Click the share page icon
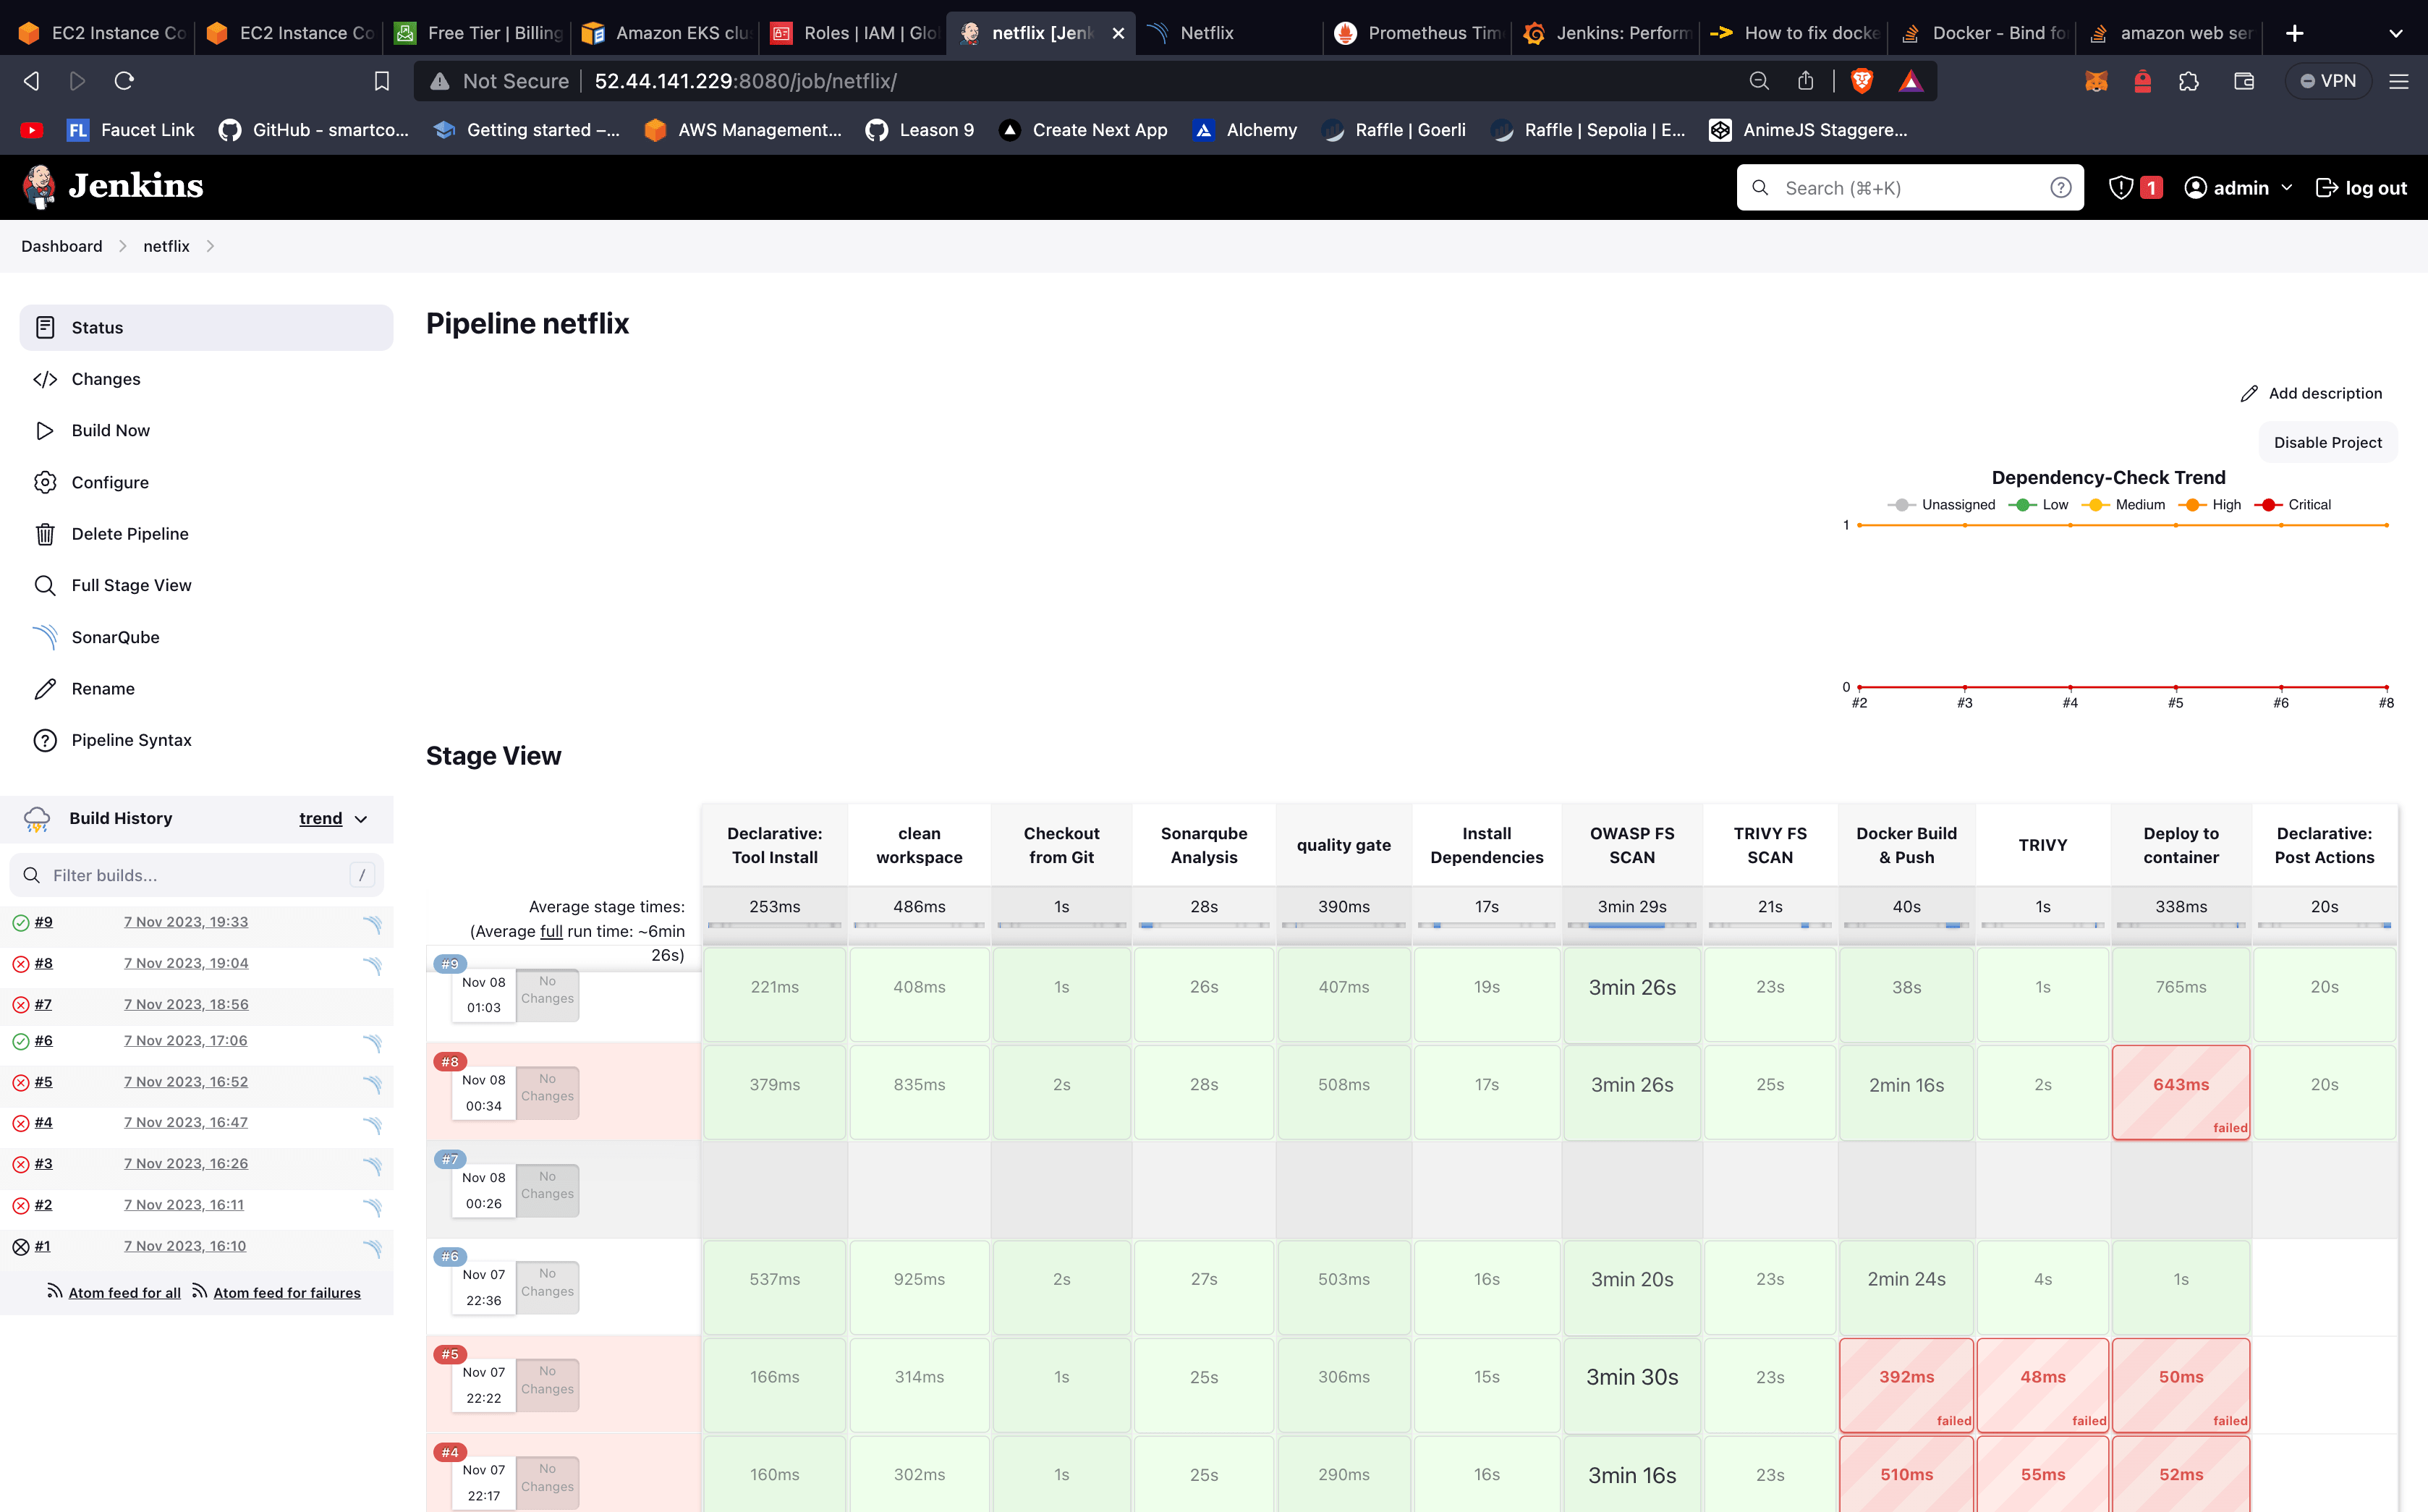The image size is (2428, 1512). pos(1805,81)
